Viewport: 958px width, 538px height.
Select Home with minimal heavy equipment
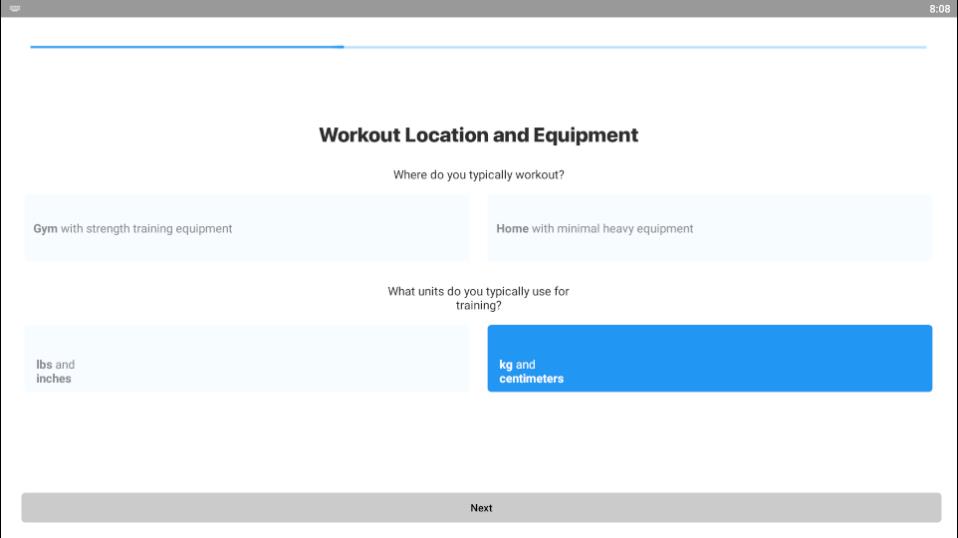coord(710,228)
